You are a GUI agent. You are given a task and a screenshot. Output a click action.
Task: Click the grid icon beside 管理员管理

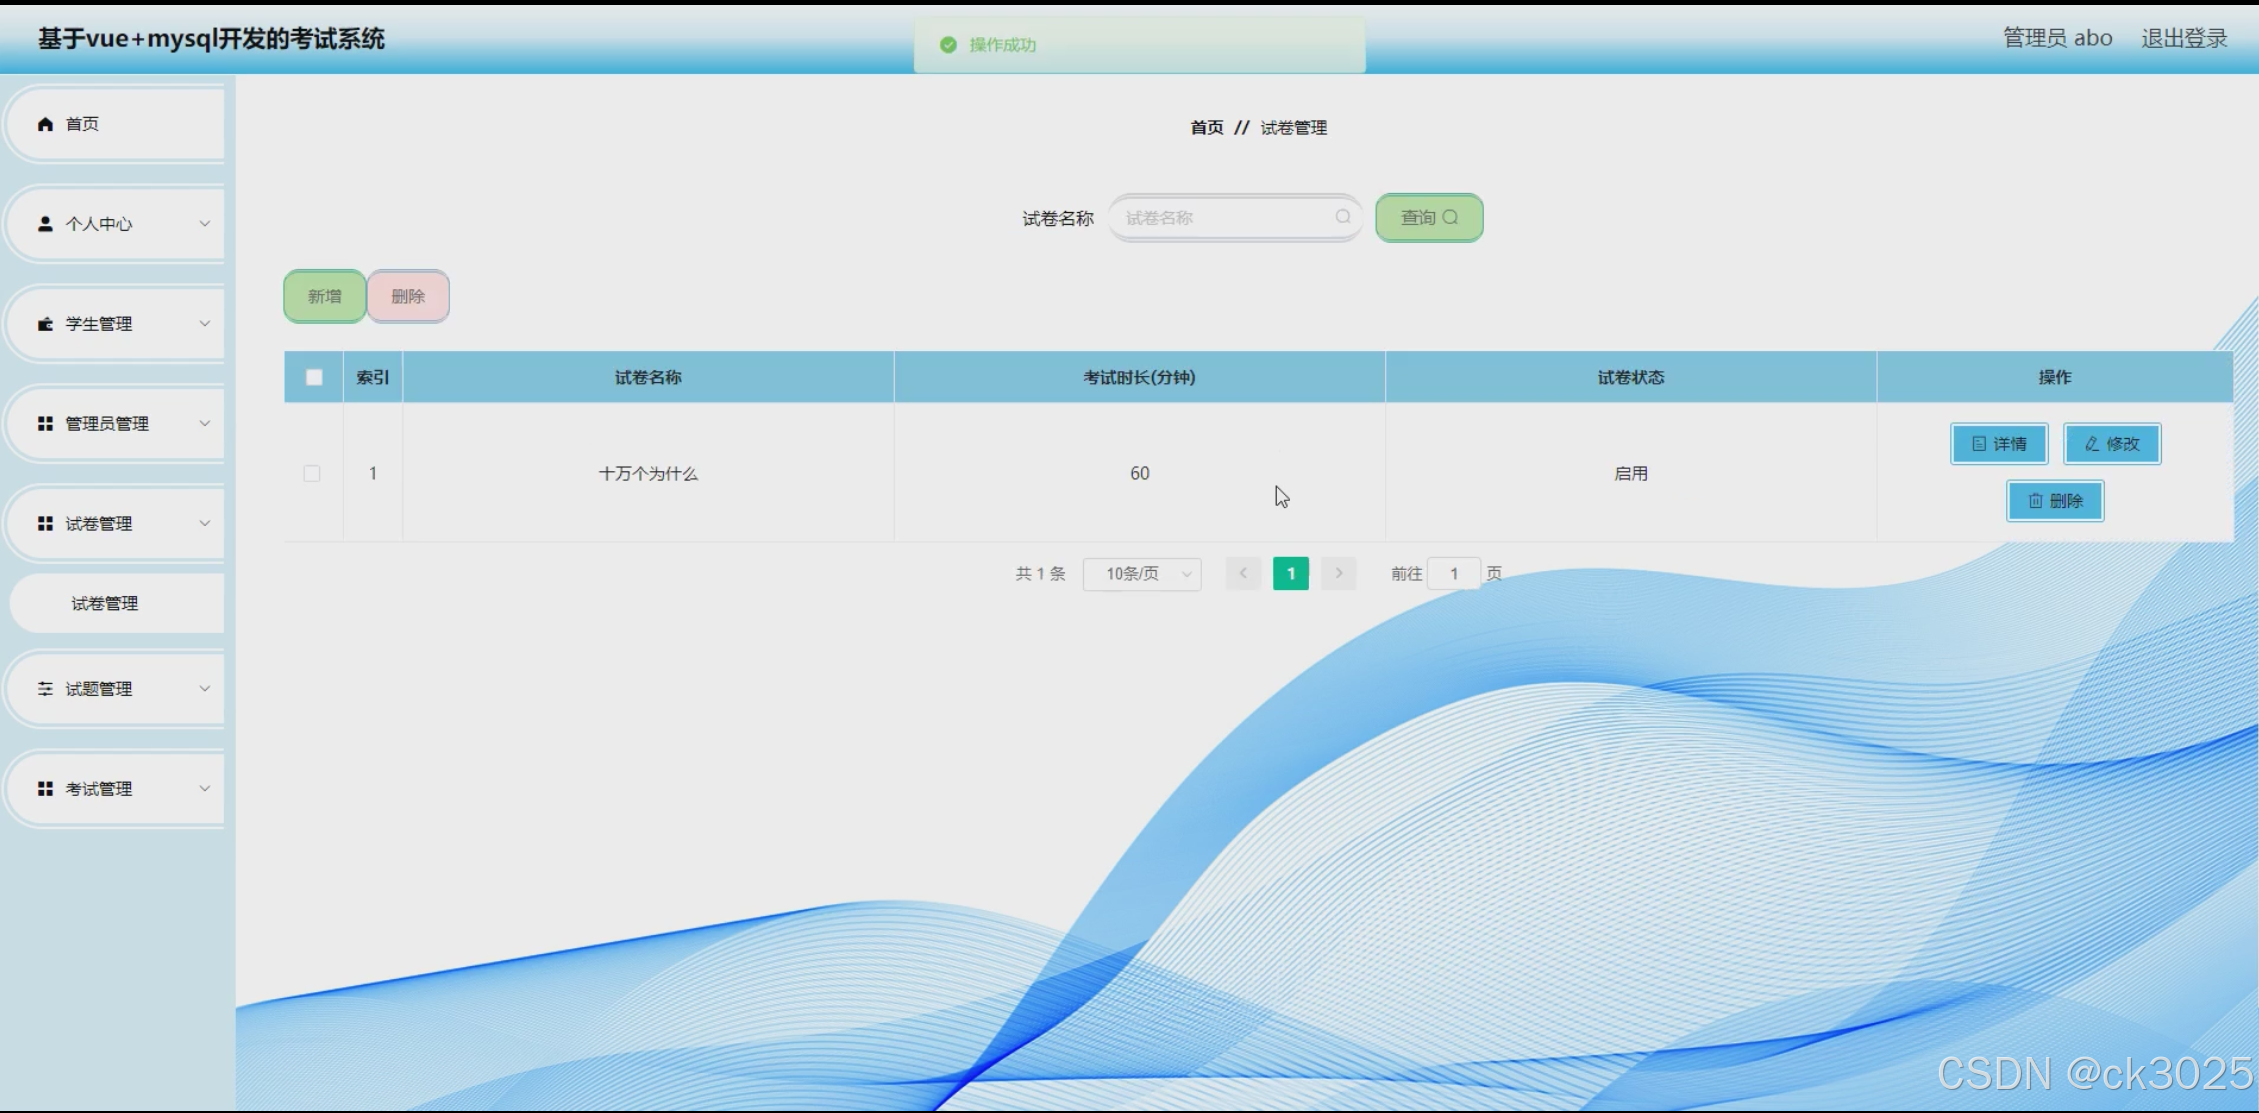pos(45,424)
